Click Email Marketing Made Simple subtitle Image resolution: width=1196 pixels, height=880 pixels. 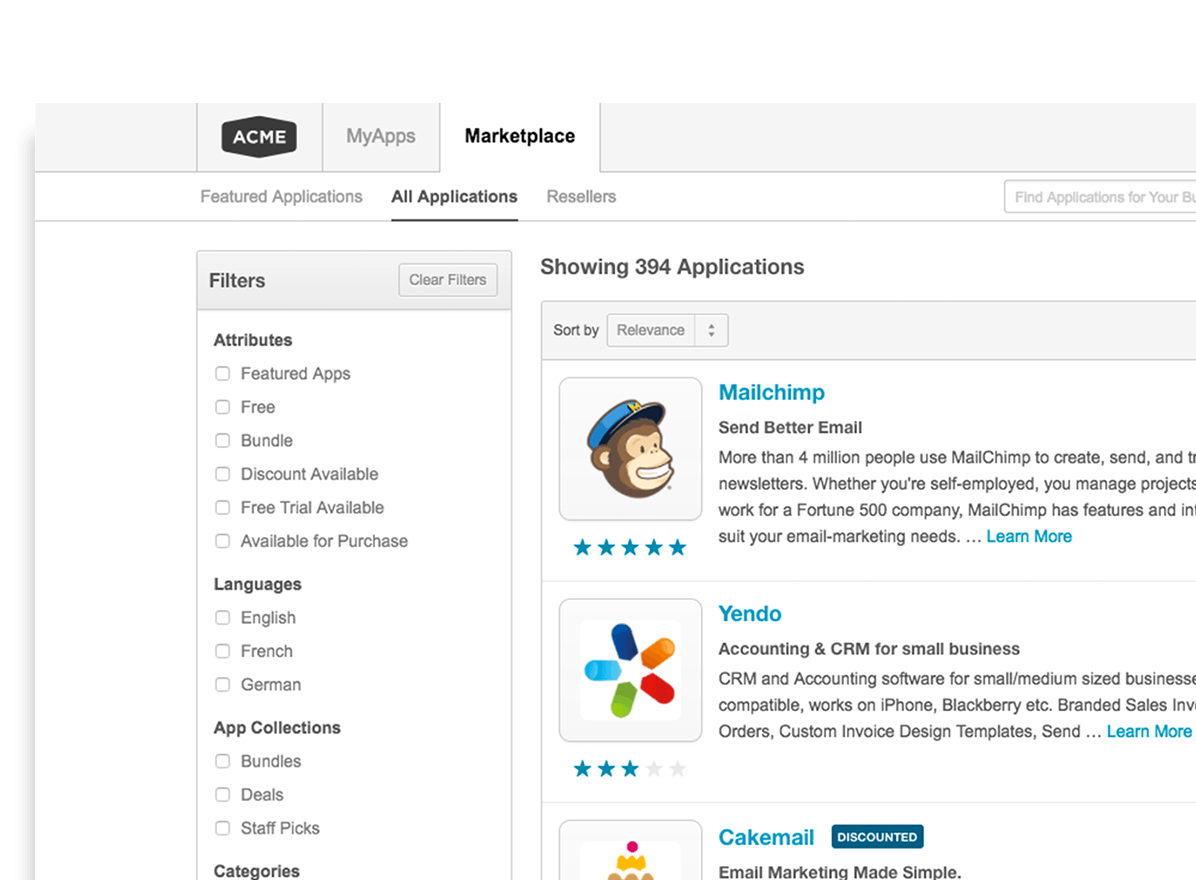(x=840, y=872)
